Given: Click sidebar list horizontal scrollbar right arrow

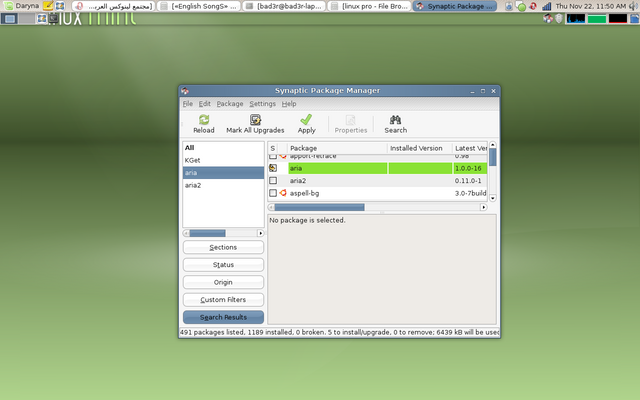Looking at the screenshot, I should (260, 233).
